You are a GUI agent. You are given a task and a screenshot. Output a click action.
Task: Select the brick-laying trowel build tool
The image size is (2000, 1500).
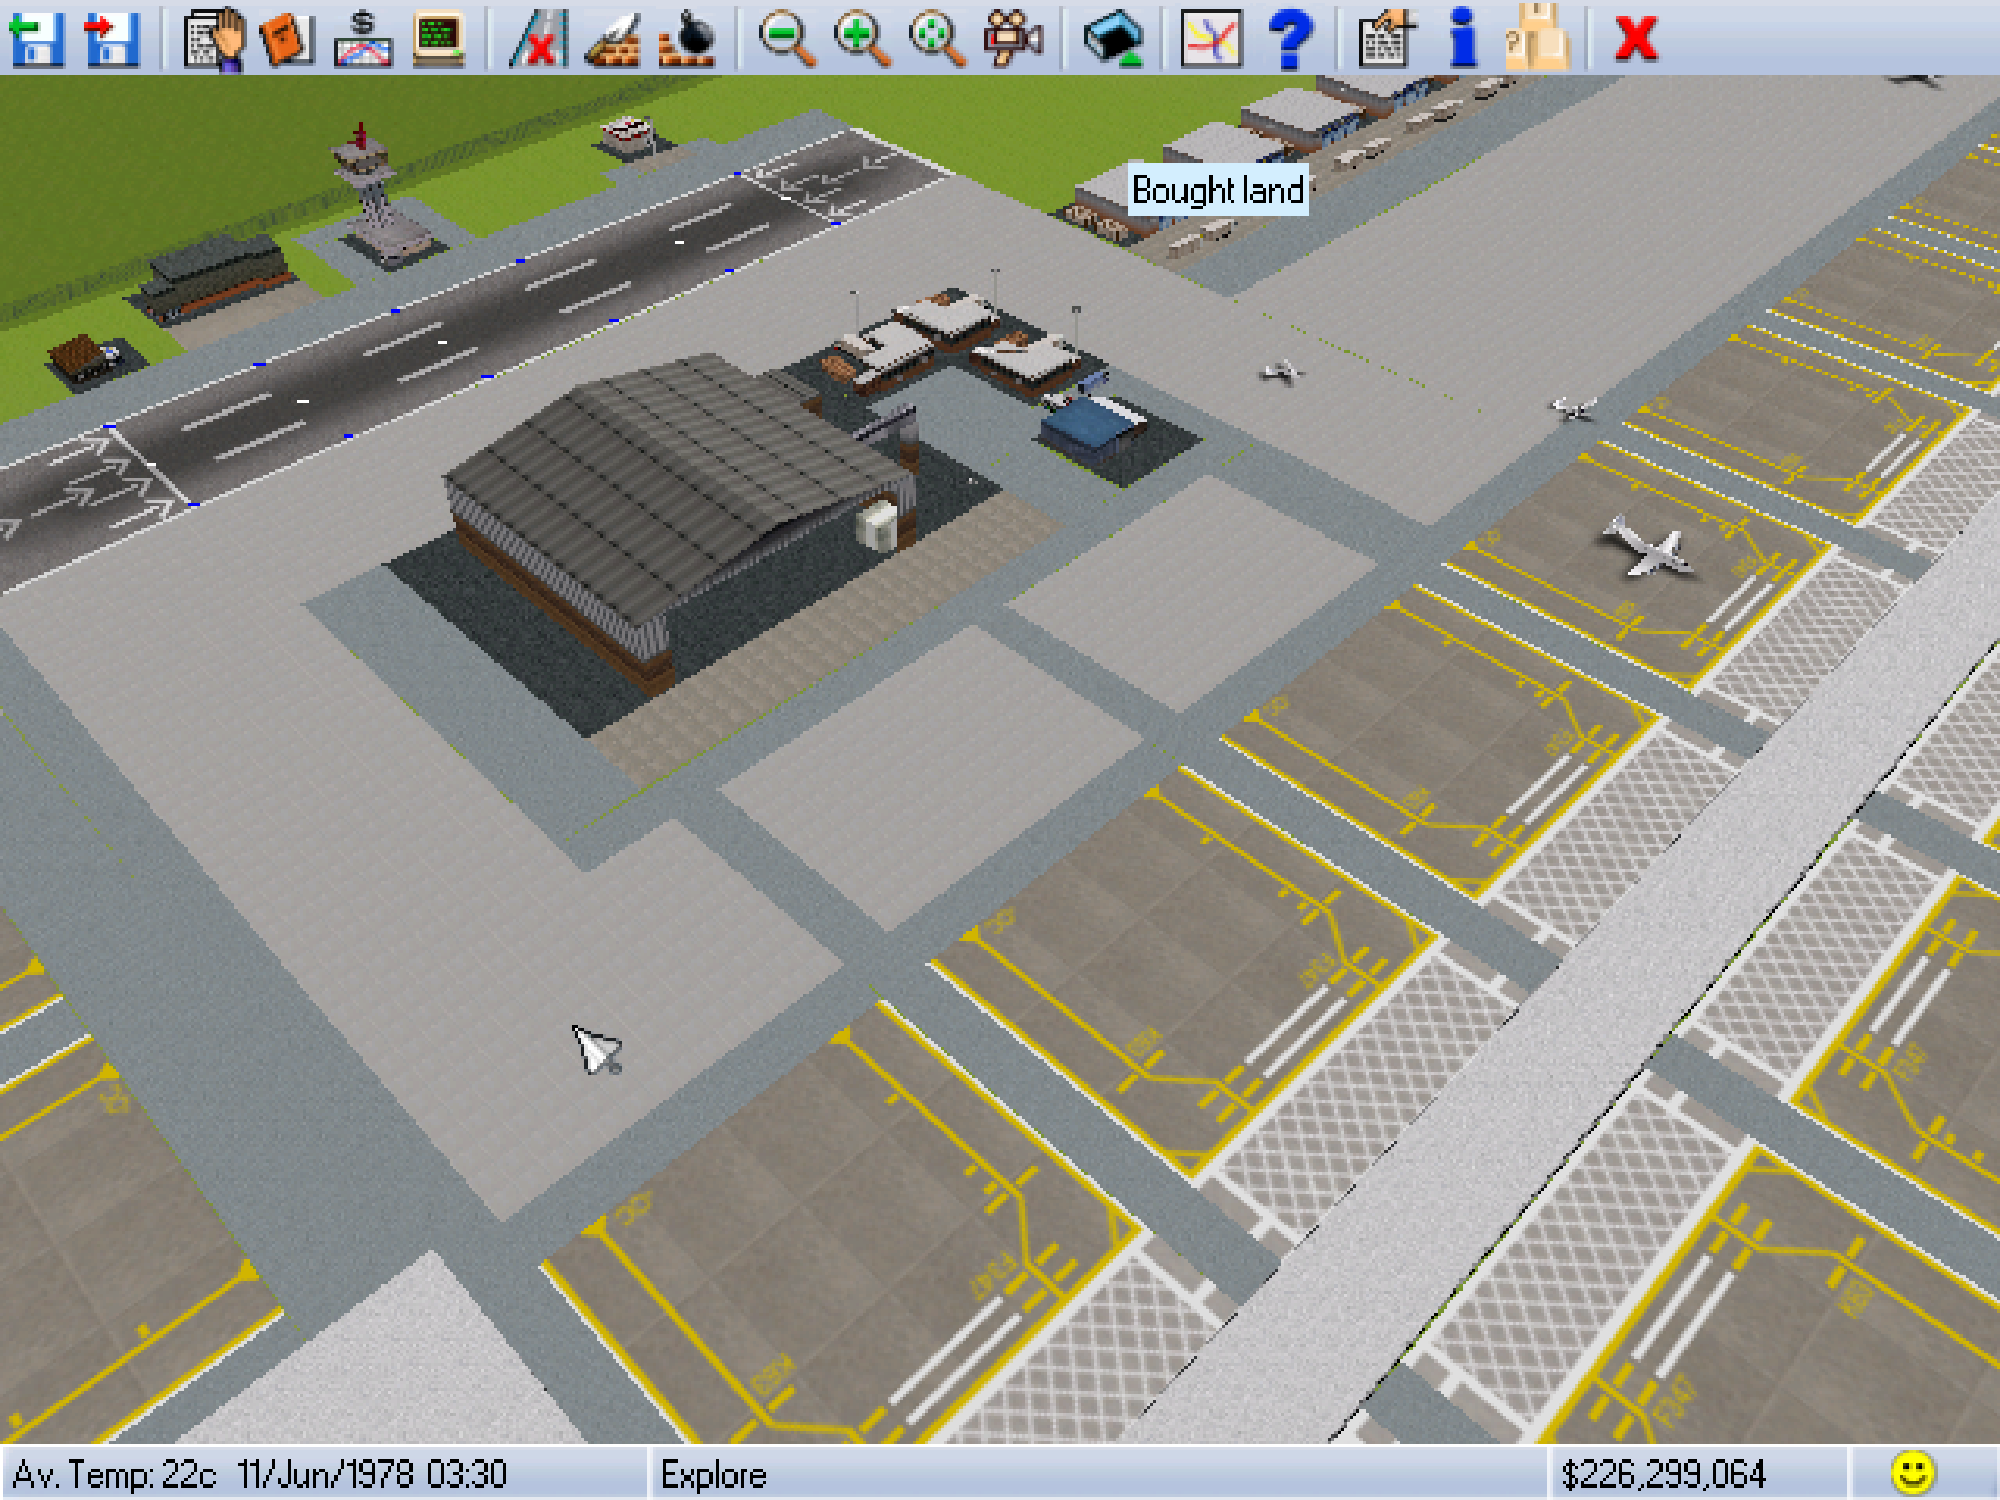[x=612, y=38]
